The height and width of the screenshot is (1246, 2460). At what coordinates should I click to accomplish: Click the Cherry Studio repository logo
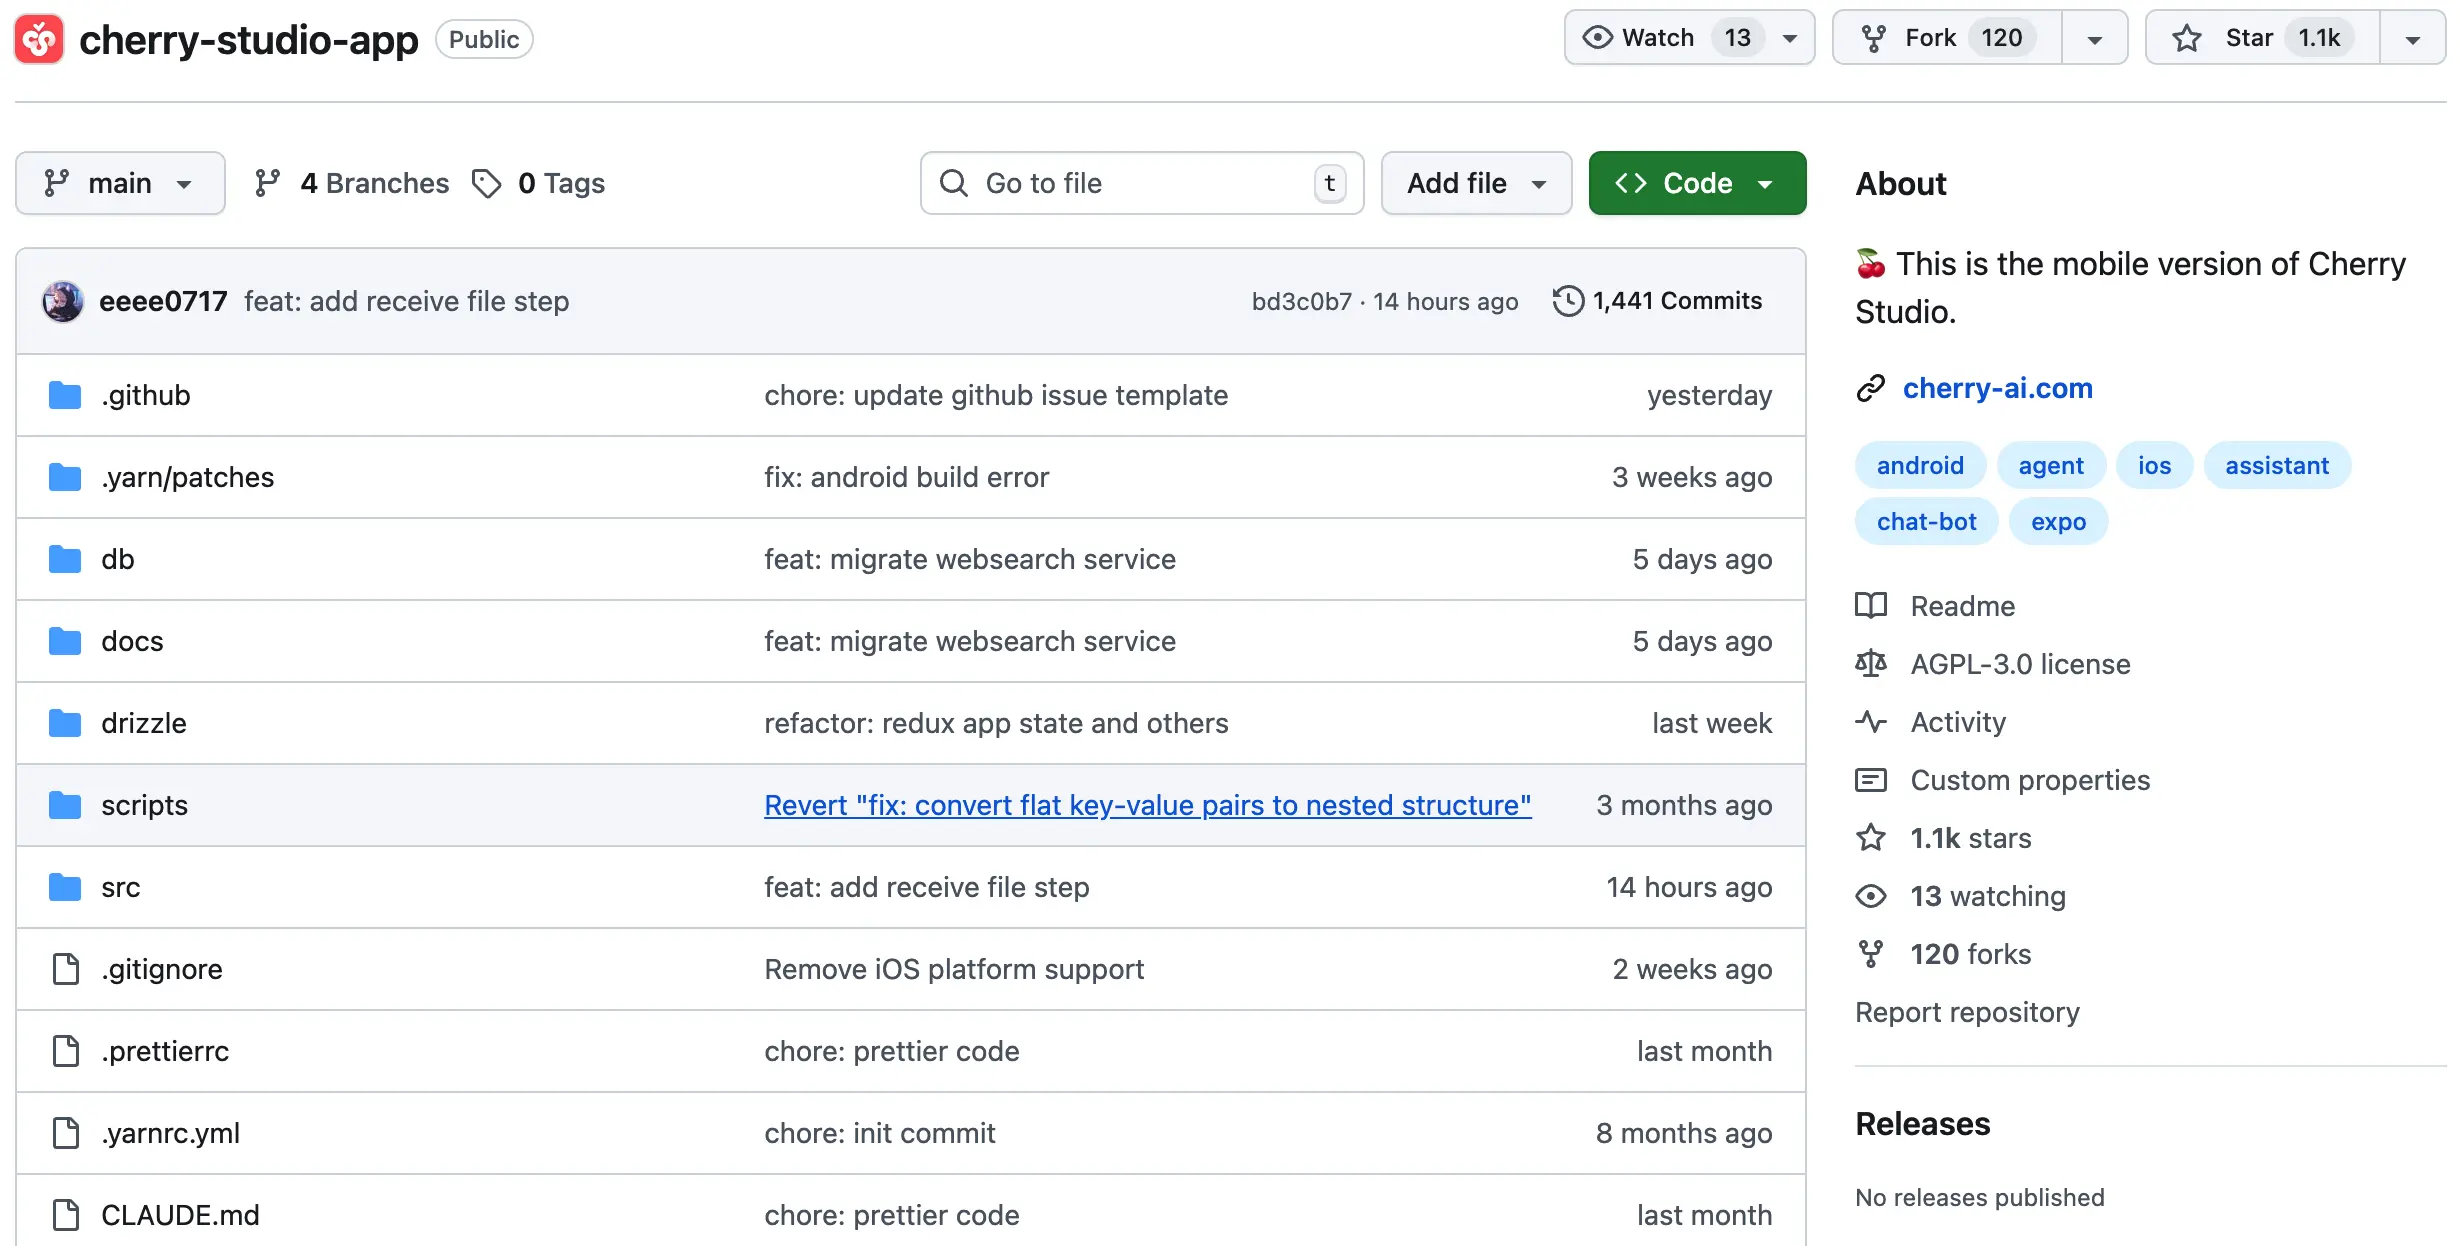click(39, 39)
